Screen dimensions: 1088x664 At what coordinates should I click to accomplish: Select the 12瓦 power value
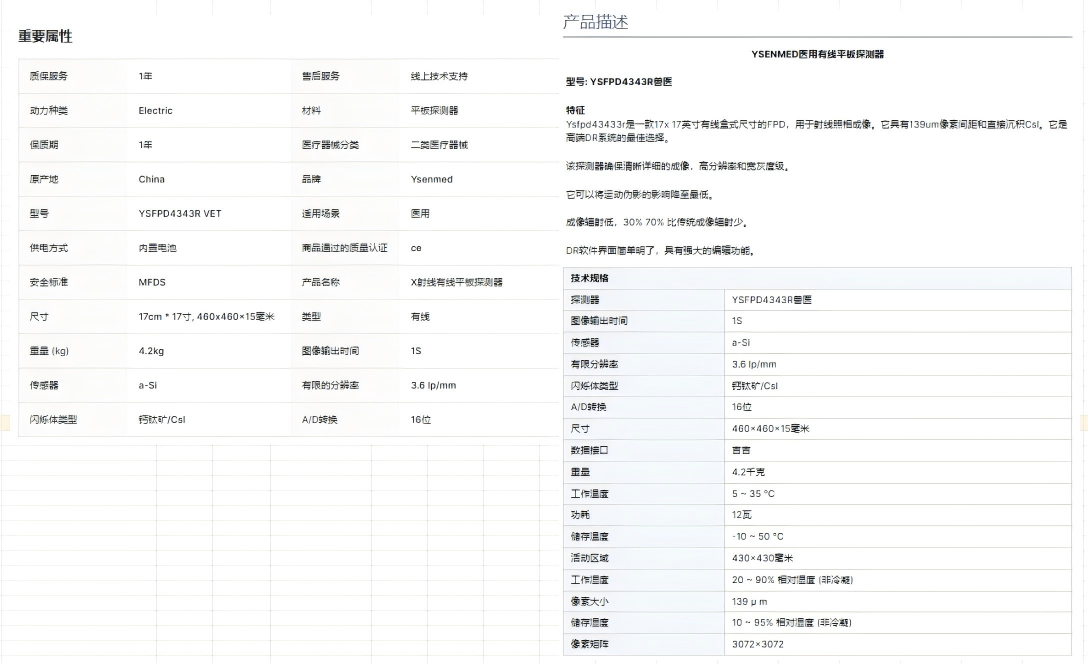tap(742, 515)
